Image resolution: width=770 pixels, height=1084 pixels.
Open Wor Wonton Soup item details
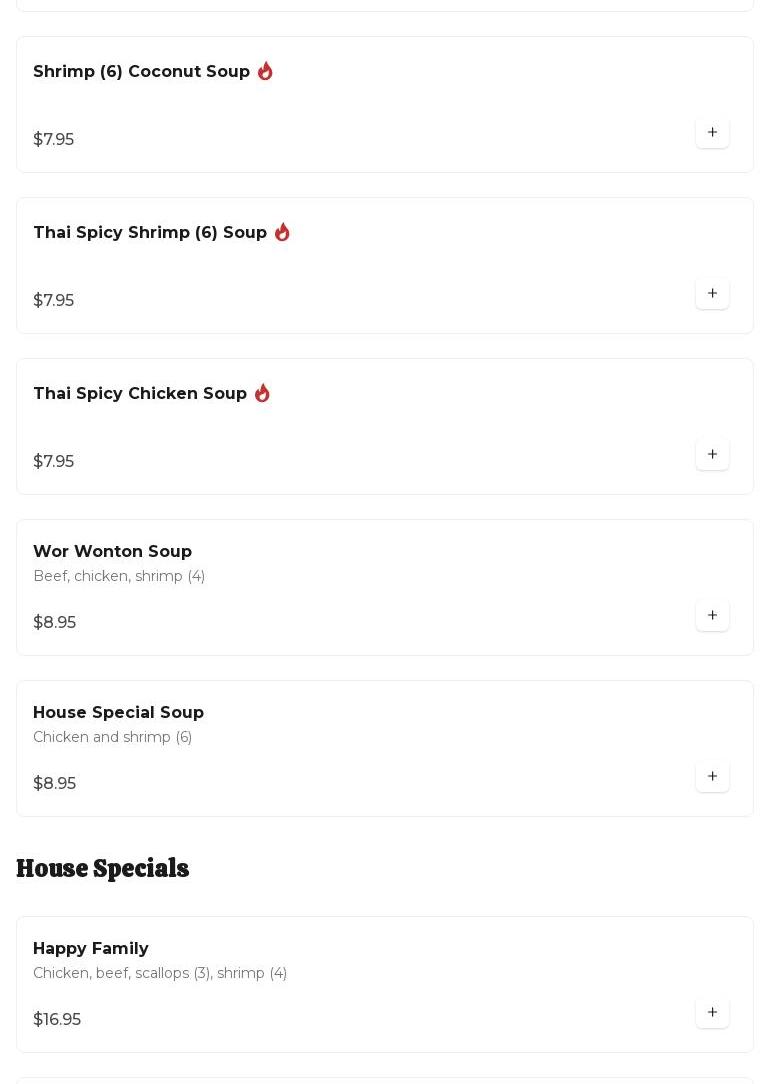click(x=112, y=552)
